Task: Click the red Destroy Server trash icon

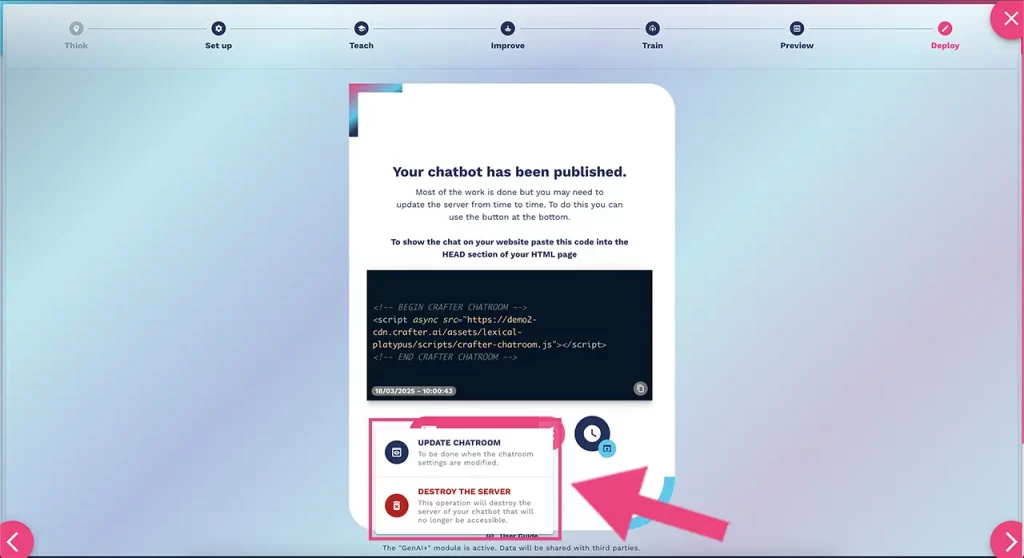Action: pos(396,506)
